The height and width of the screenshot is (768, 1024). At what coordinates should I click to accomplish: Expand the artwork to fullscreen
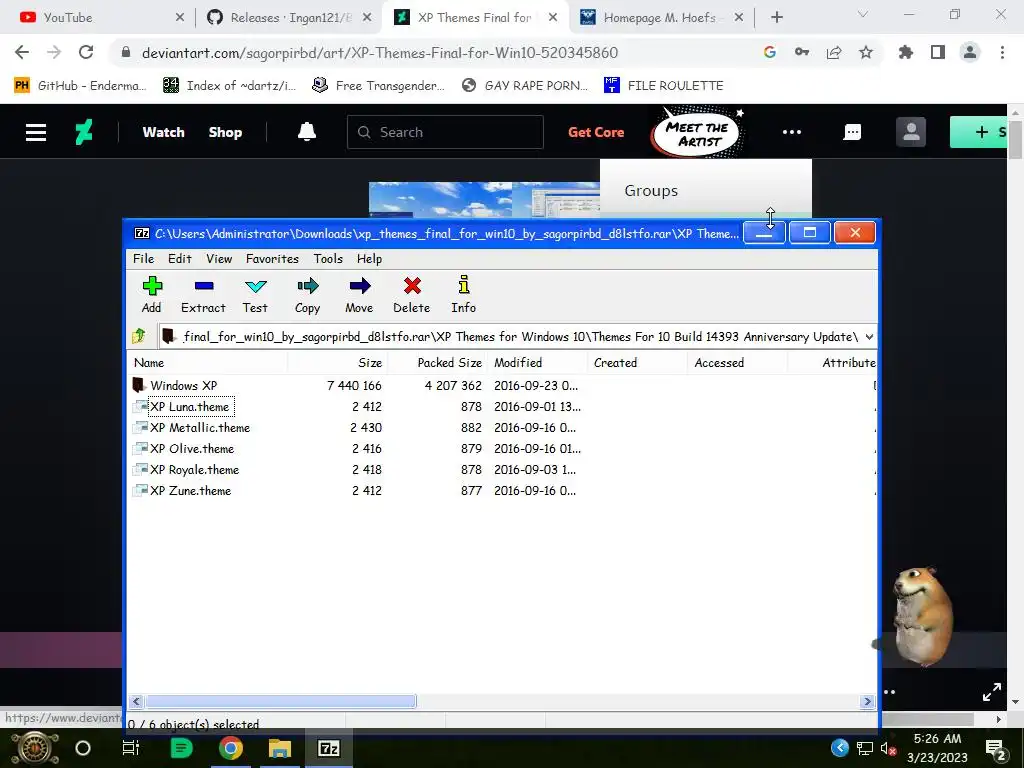[991, 692]
